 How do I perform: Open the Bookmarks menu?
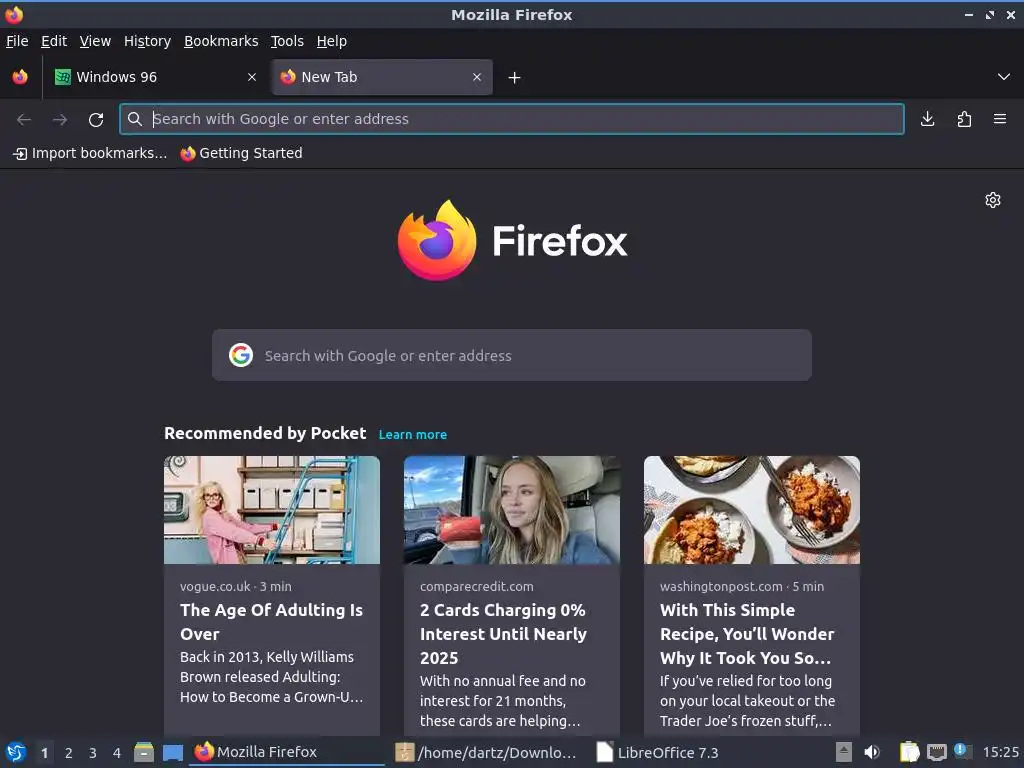[221, 41]
